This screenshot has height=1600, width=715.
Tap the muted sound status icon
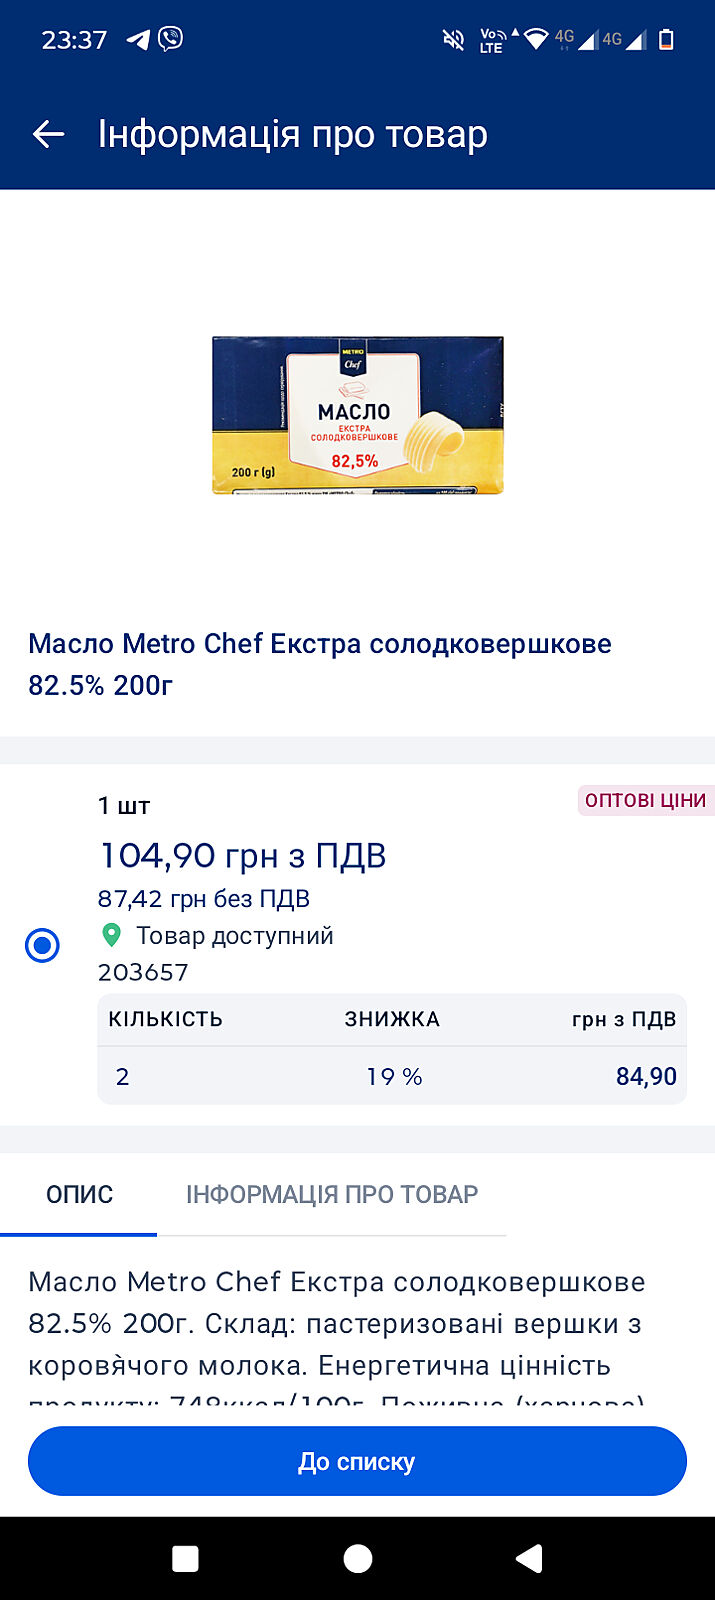coord(453,40)
